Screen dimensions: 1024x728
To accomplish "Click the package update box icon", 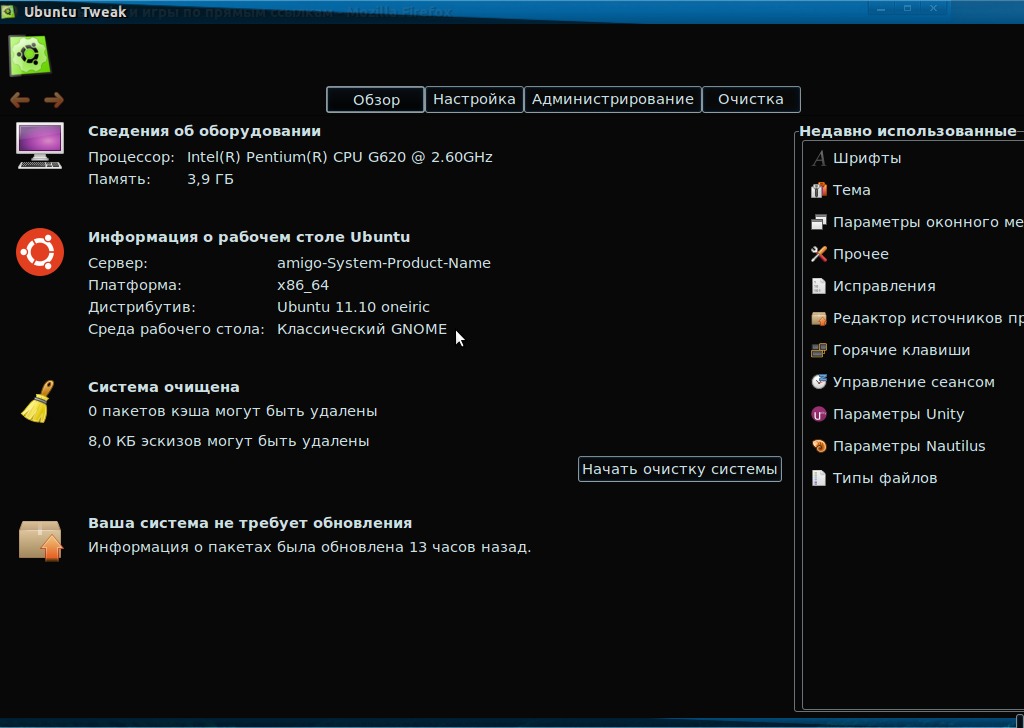I will pos(40,541).
